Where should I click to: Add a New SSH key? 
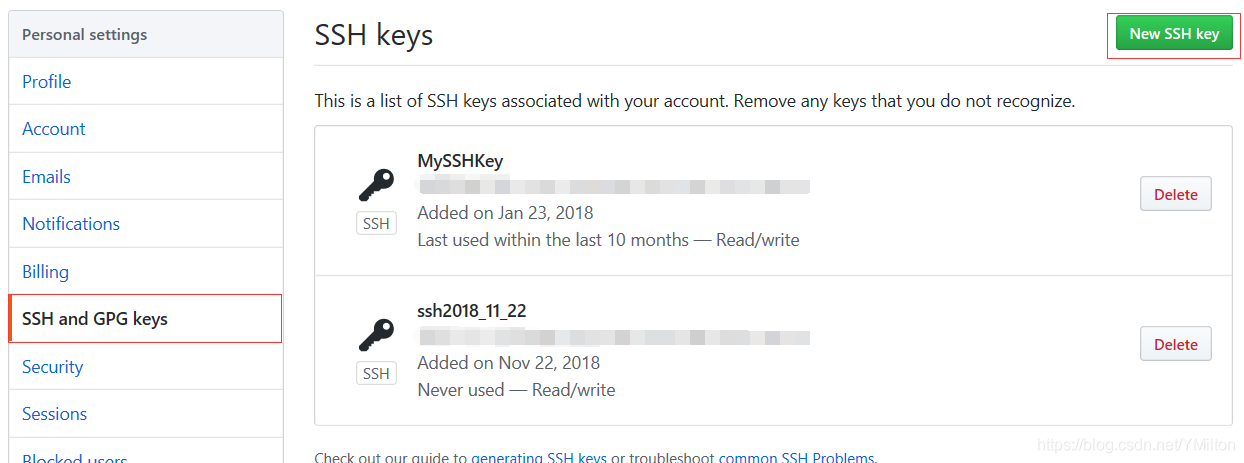(1174, 34)
